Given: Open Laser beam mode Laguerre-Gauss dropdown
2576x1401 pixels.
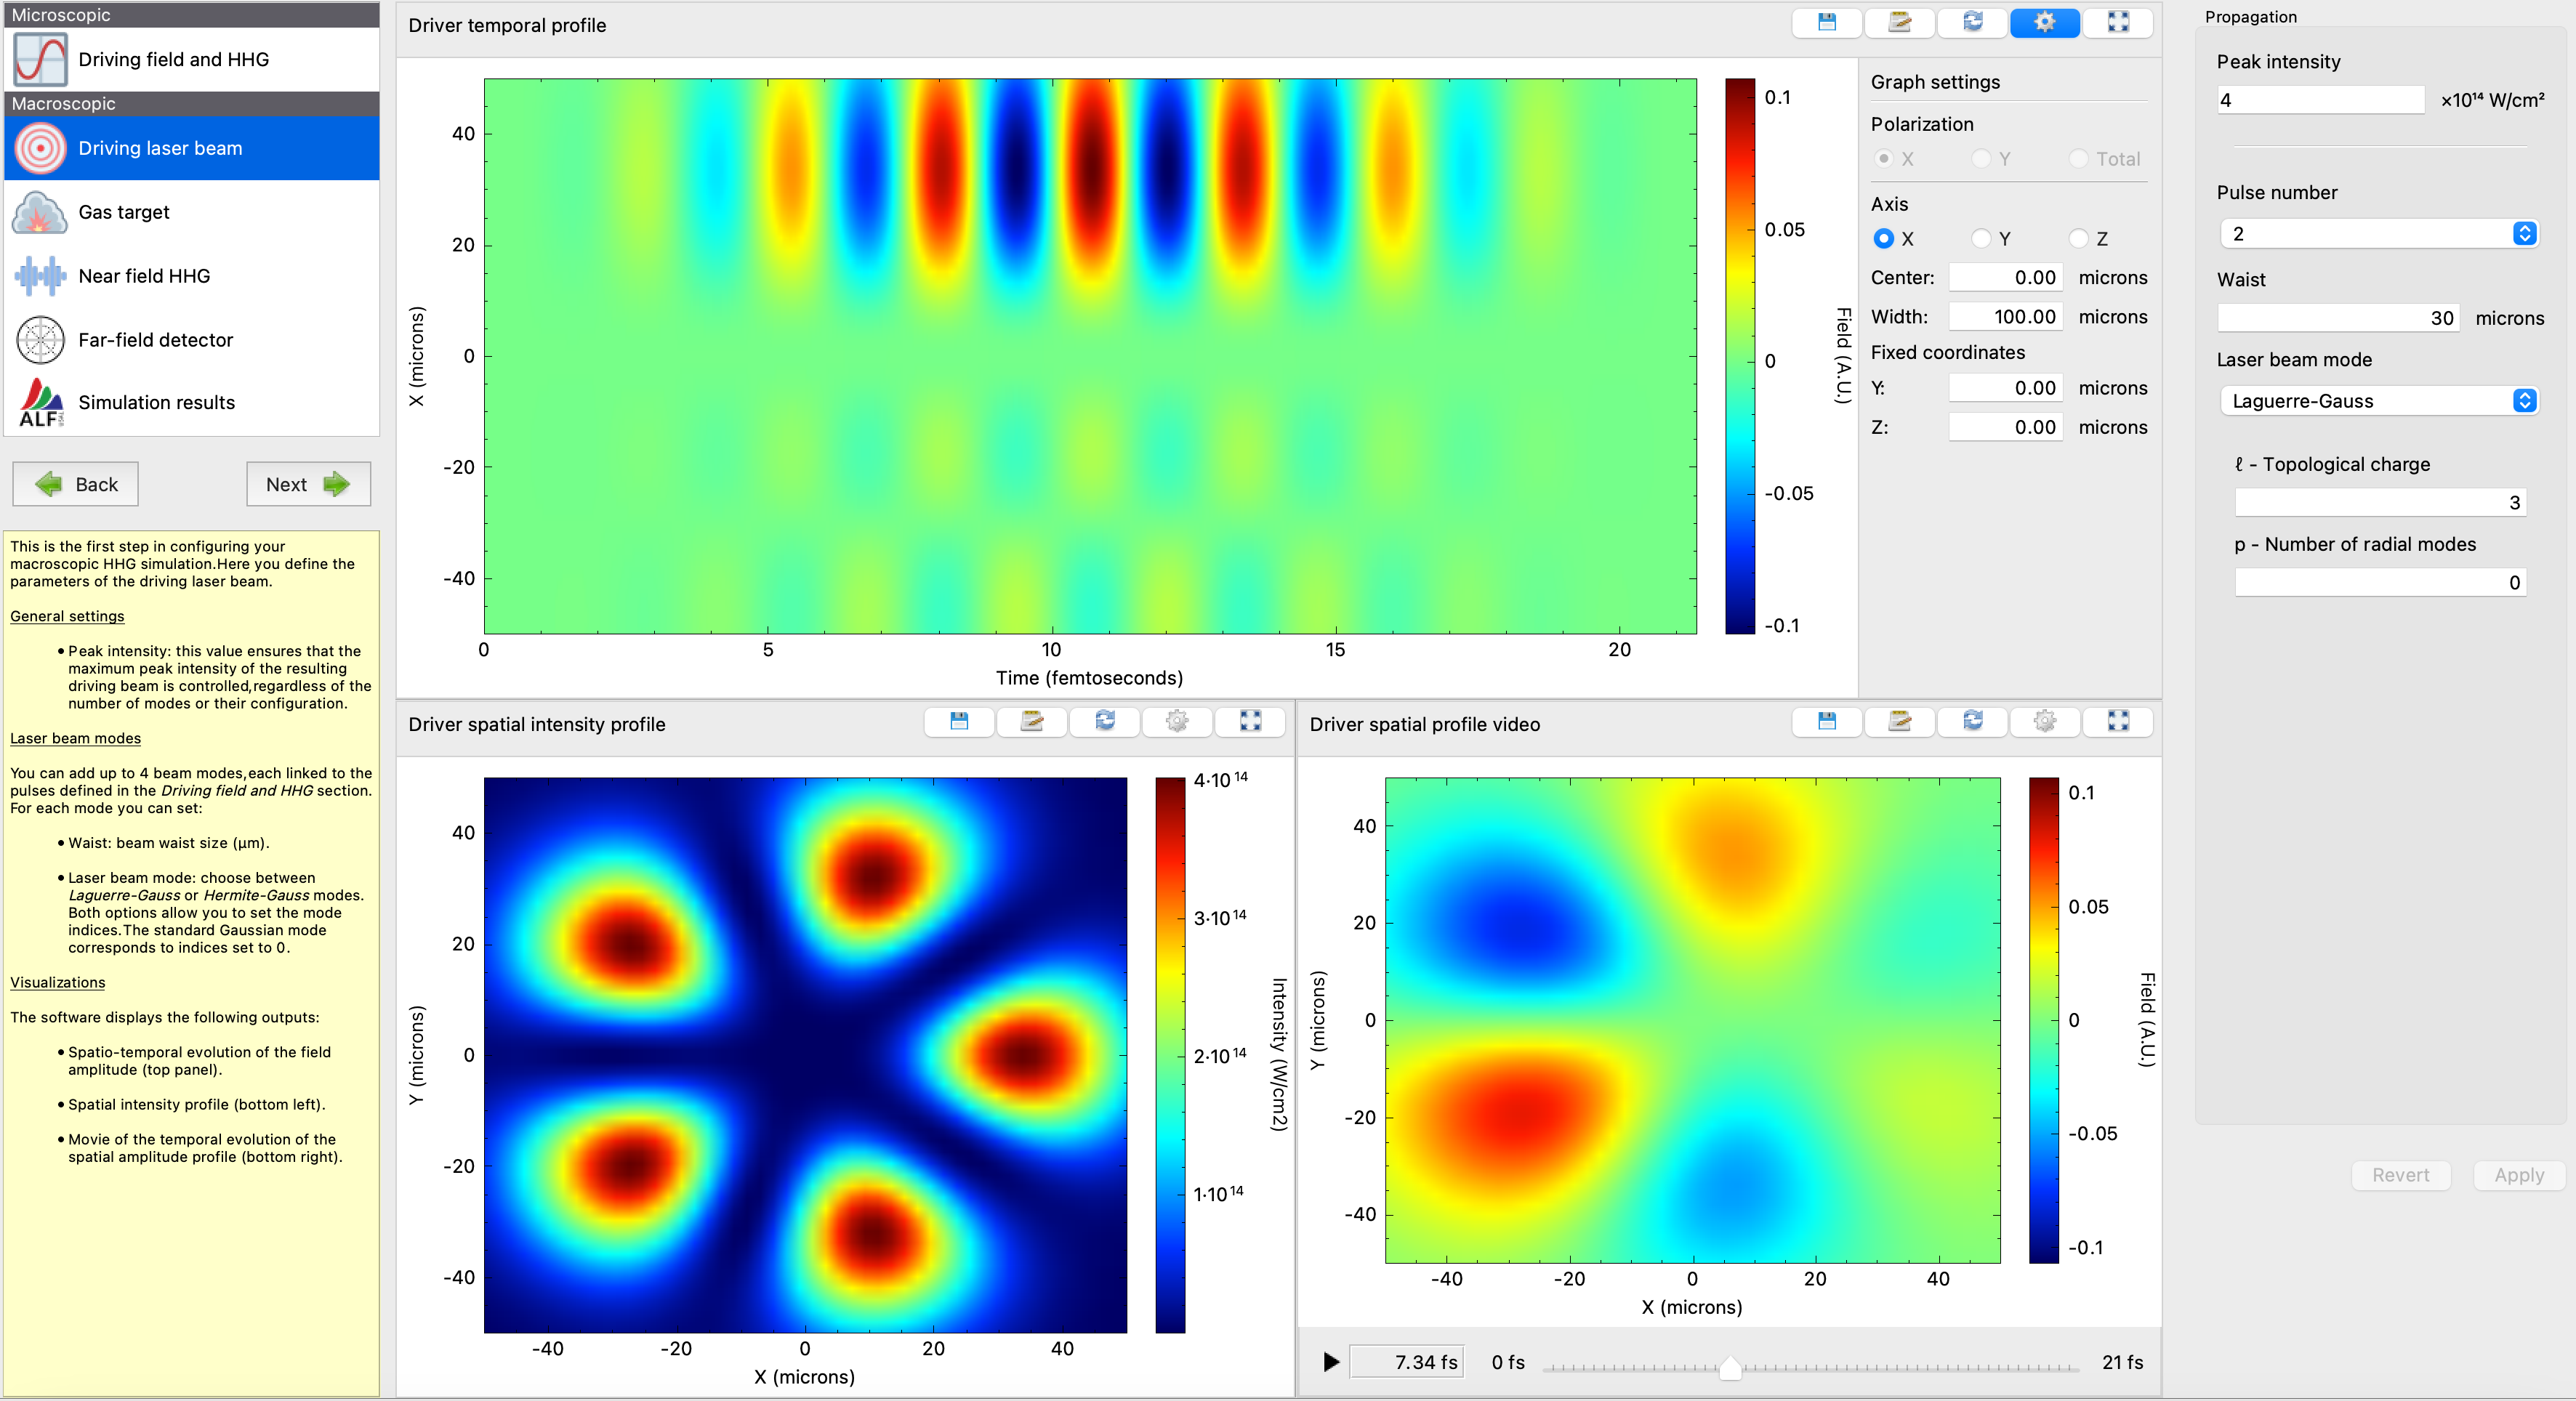Looking at the screenshot, I should pos(2378,401).
